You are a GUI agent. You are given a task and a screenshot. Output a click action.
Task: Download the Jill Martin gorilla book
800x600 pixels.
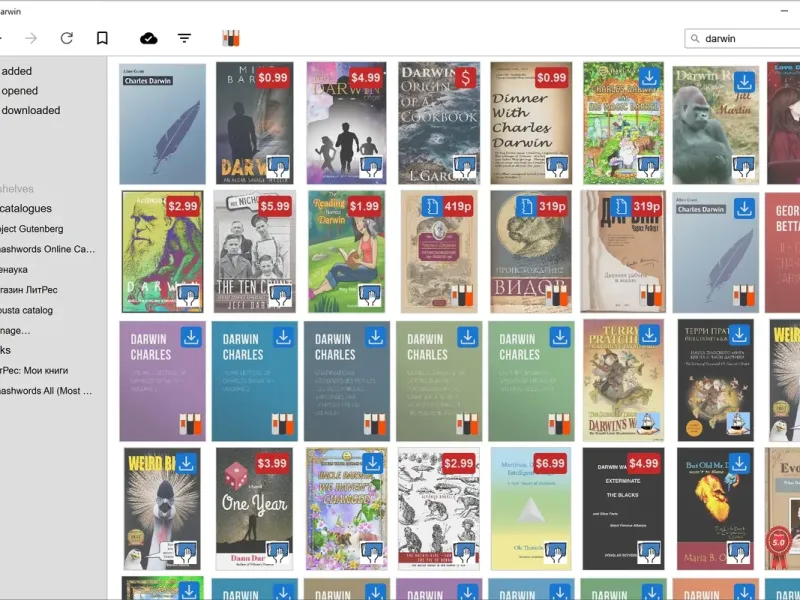click(x=744, y=82)
